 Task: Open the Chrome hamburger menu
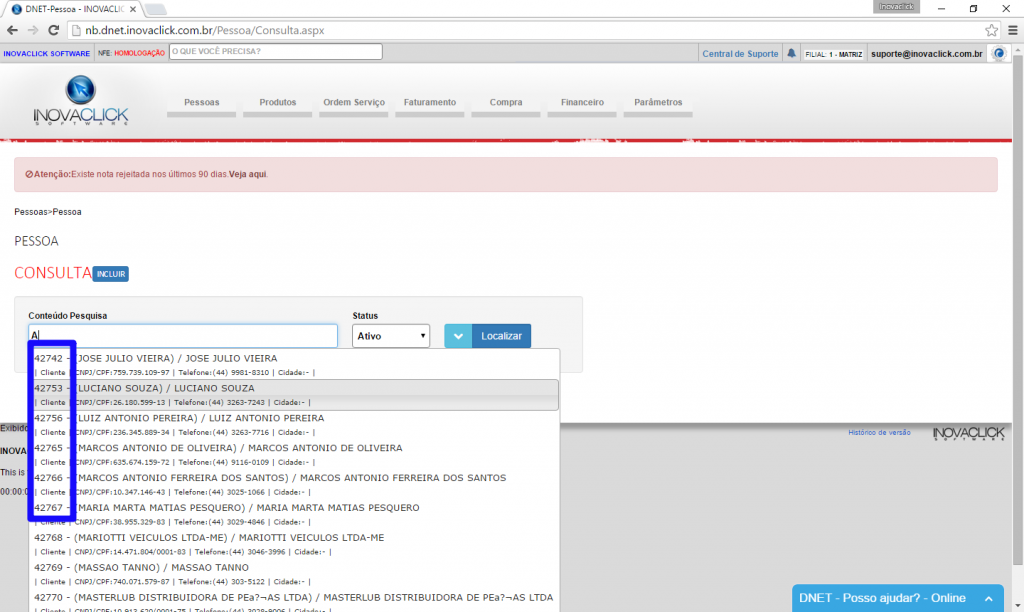[x=1011, y=30]
